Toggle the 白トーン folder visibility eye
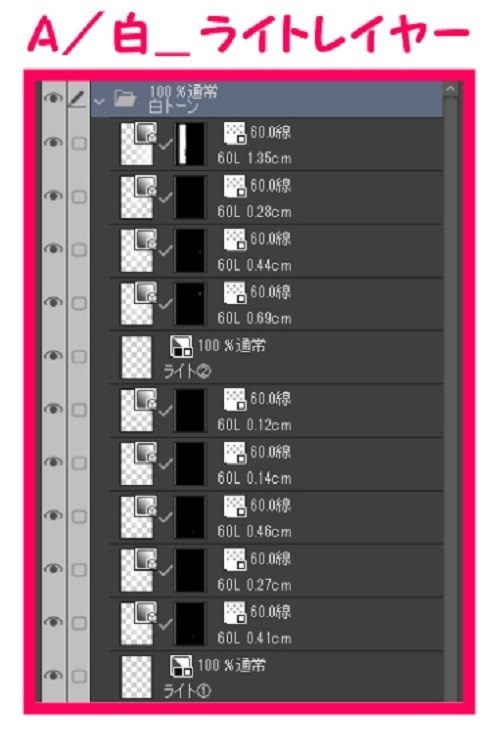500x738 pixels. (x=53, y=98)
